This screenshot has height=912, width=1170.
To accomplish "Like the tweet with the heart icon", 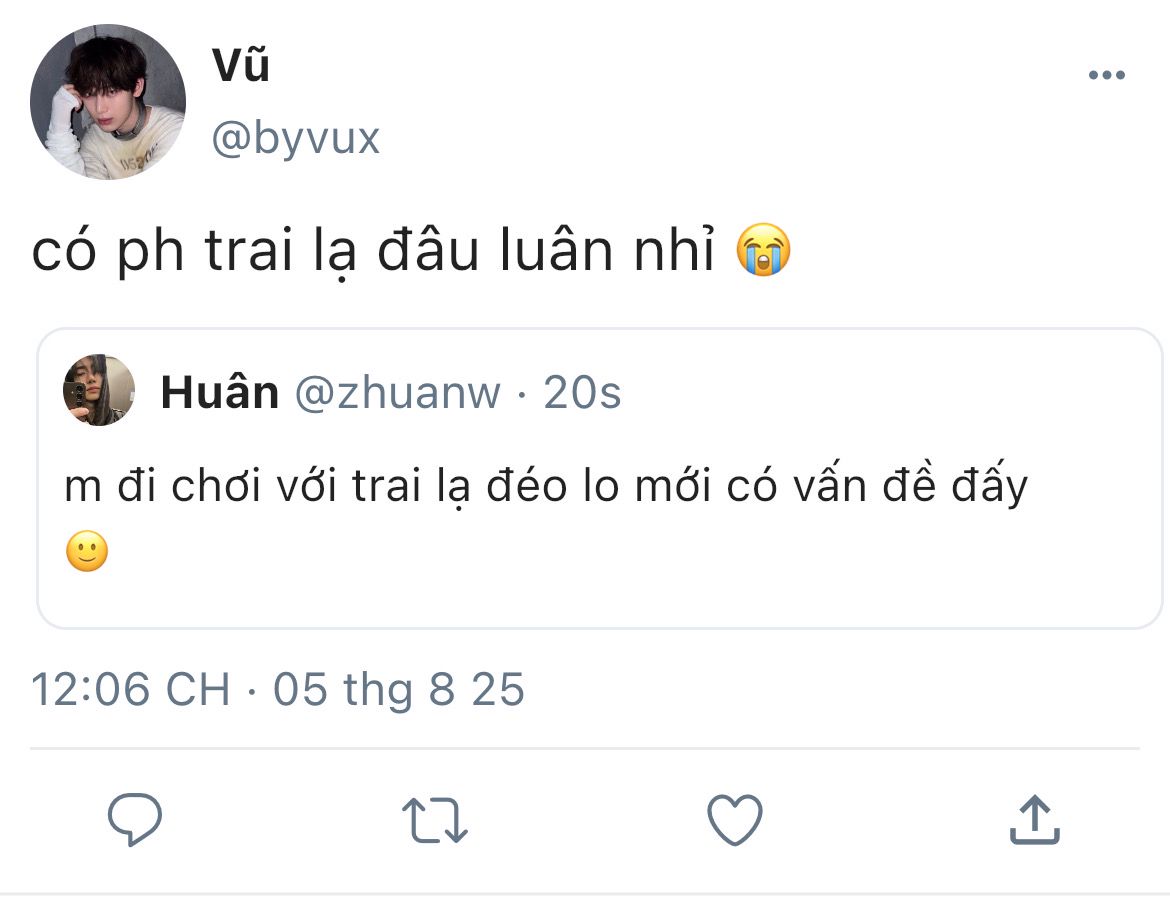I will click(735, 820).
